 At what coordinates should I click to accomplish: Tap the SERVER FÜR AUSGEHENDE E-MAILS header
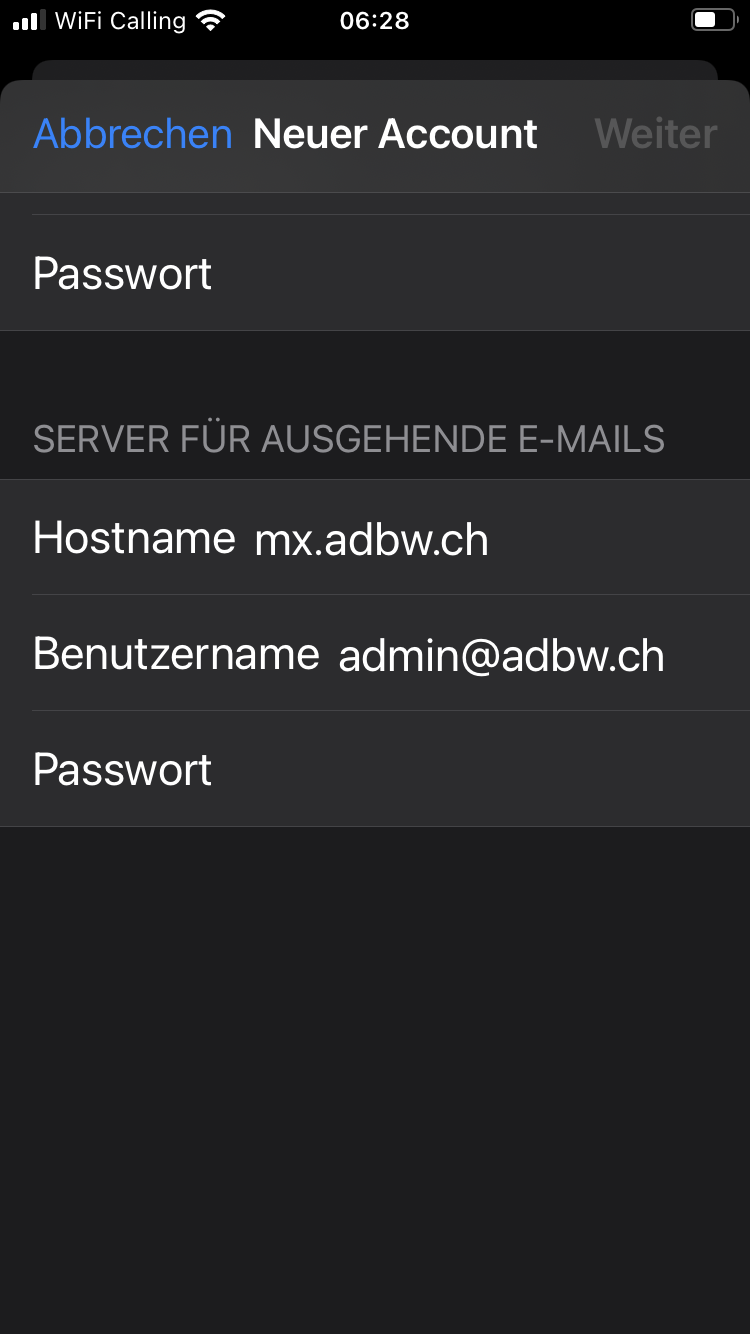[x=349, y=439]
